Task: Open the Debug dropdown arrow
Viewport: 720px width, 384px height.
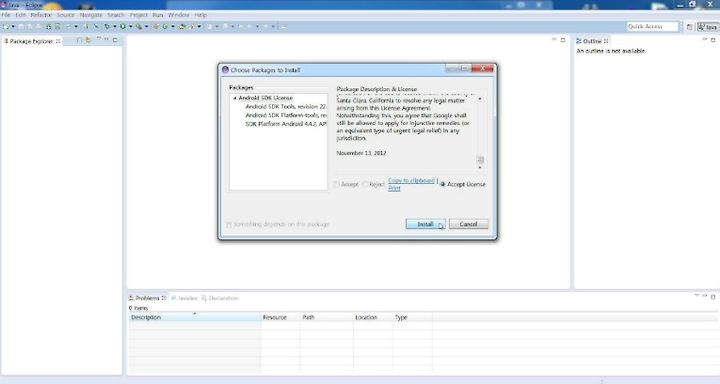Action: (x=115, y=27)
